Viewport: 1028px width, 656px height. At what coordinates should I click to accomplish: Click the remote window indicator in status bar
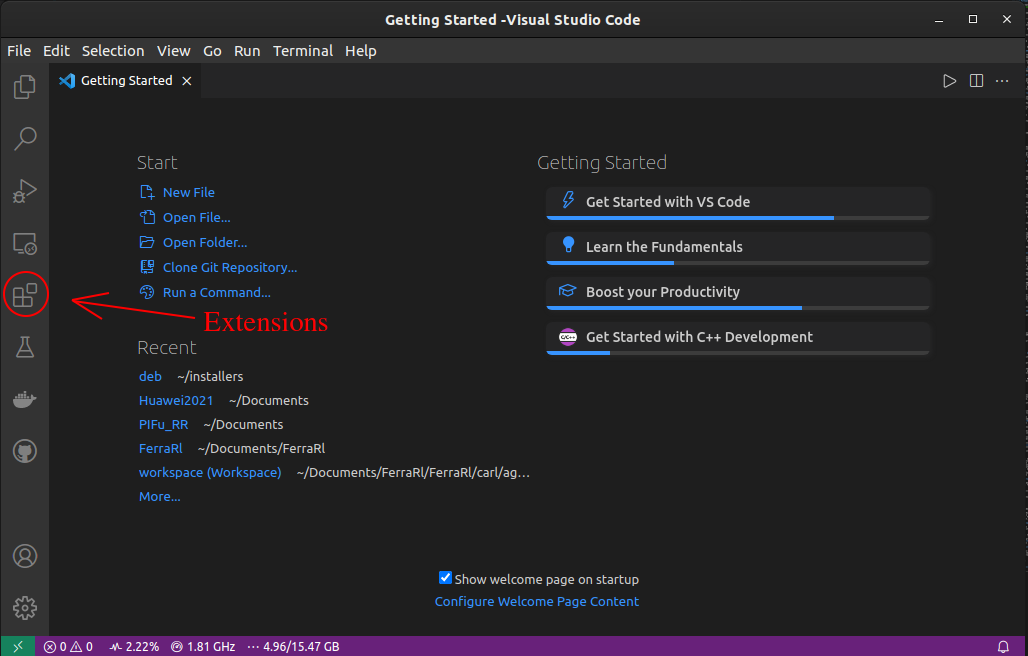pos(18,646)
